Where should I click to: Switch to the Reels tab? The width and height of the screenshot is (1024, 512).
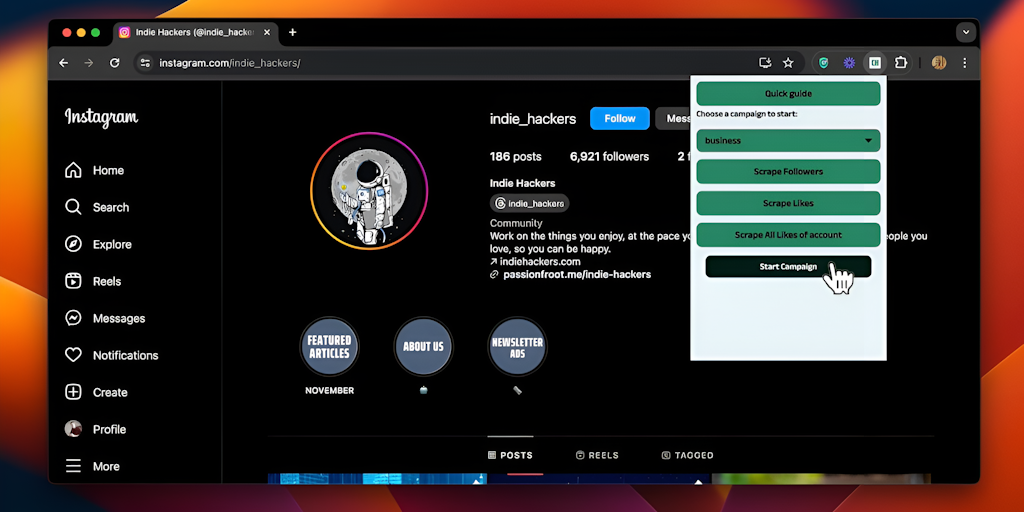598,455
